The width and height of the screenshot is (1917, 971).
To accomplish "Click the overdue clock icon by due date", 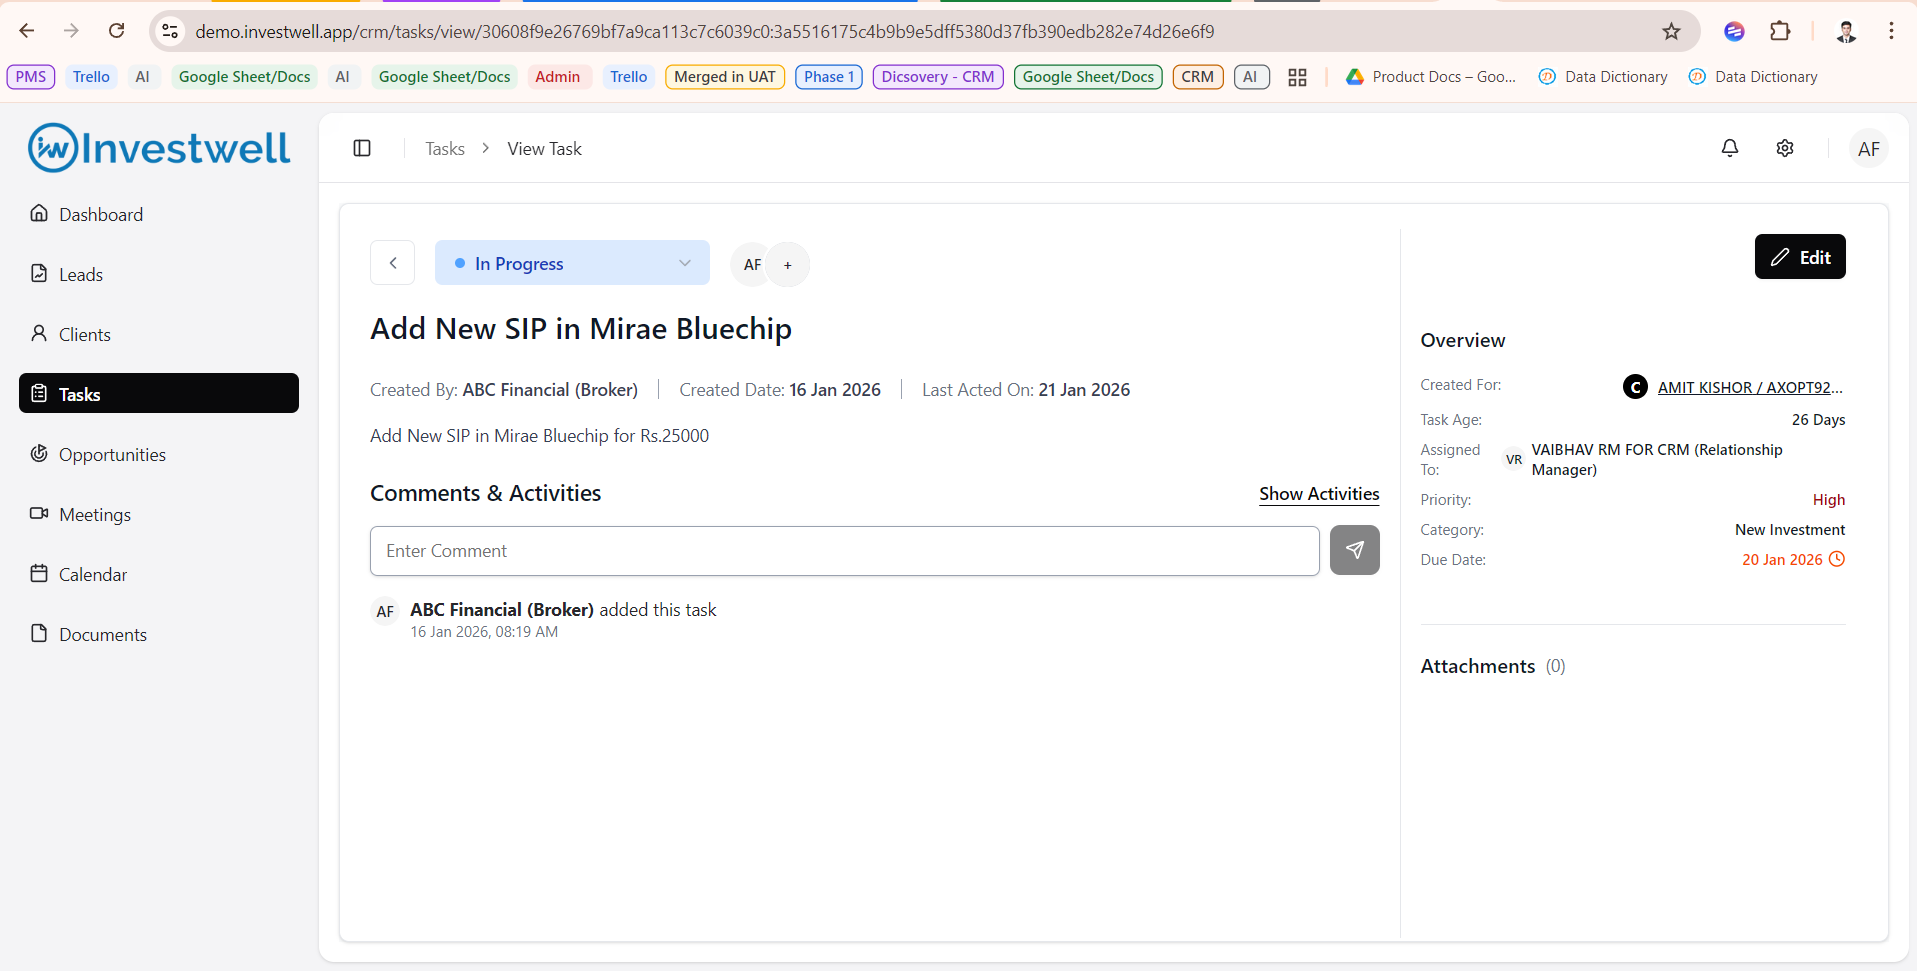I will (x=1837, y=559).
